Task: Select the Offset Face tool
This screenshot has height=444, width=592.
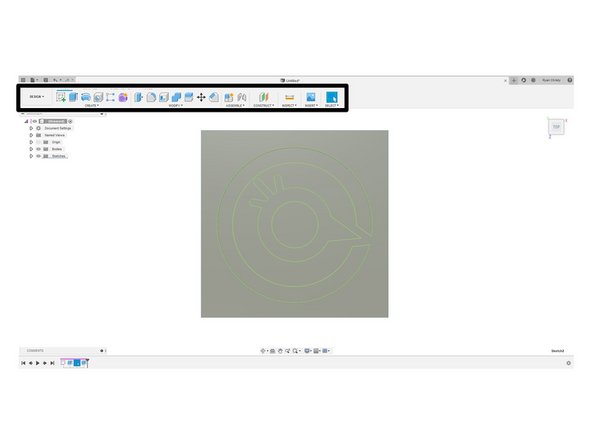Action: 189,97
